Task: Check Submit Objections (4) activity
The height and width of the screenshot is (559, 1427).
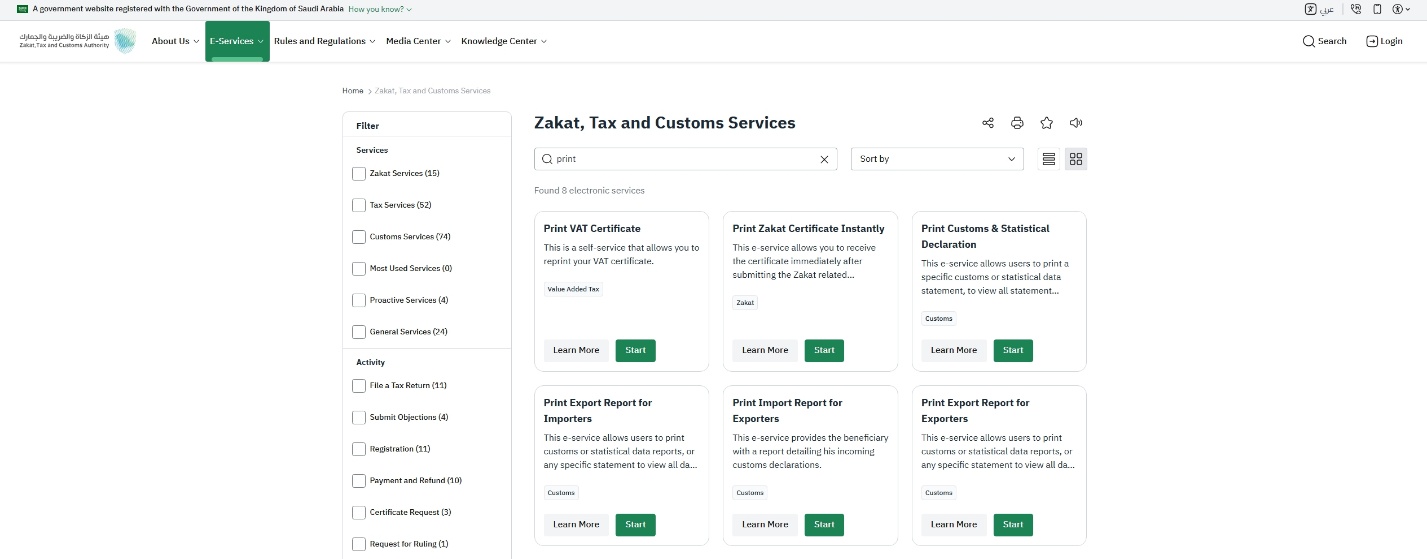Action: [359, 417]
